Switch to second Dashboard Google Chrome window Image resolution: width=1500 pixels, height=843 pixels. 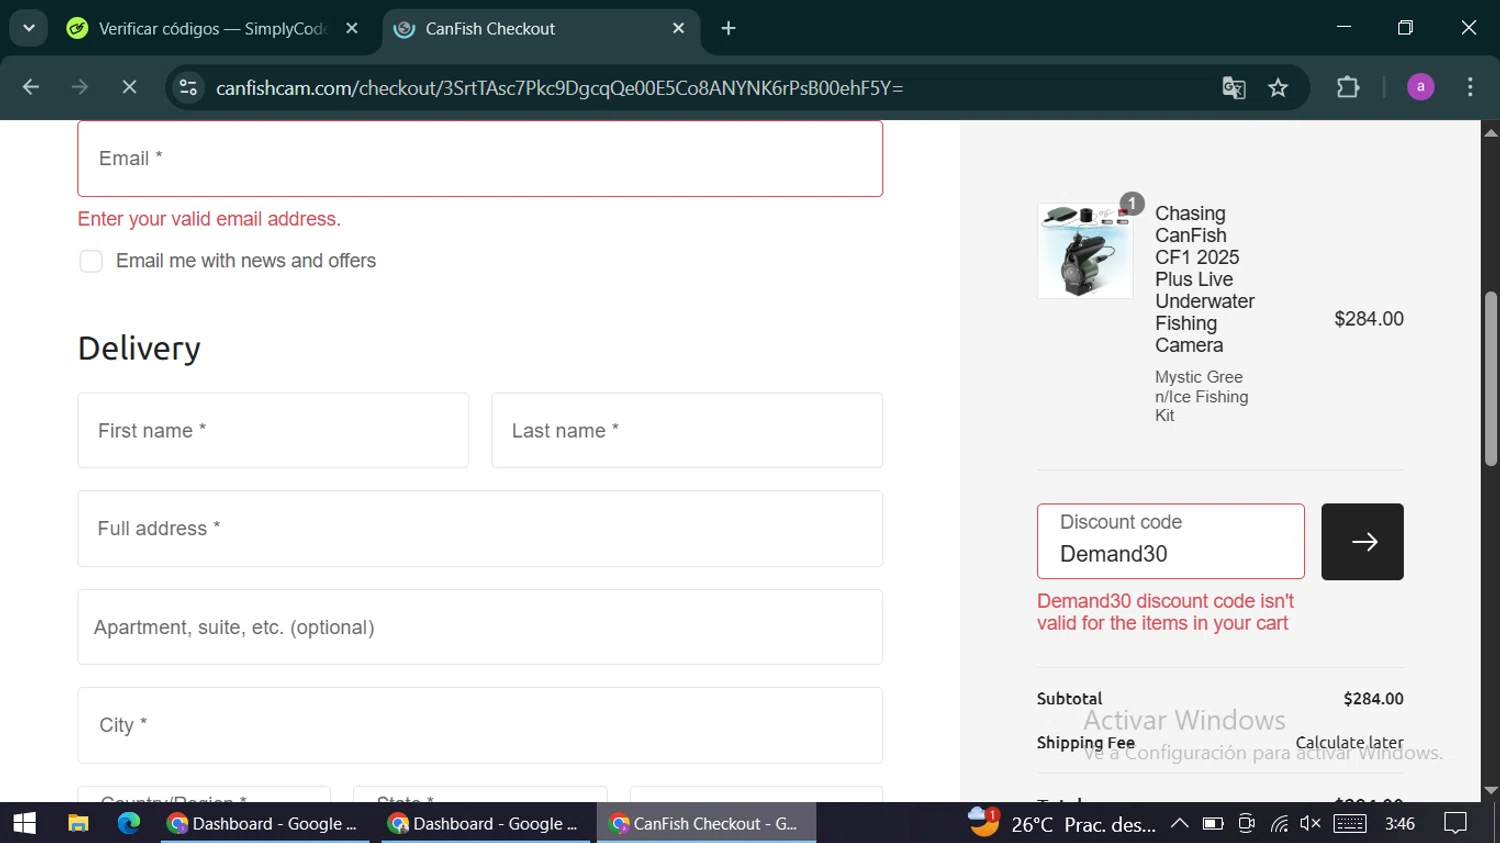[485, 823]
